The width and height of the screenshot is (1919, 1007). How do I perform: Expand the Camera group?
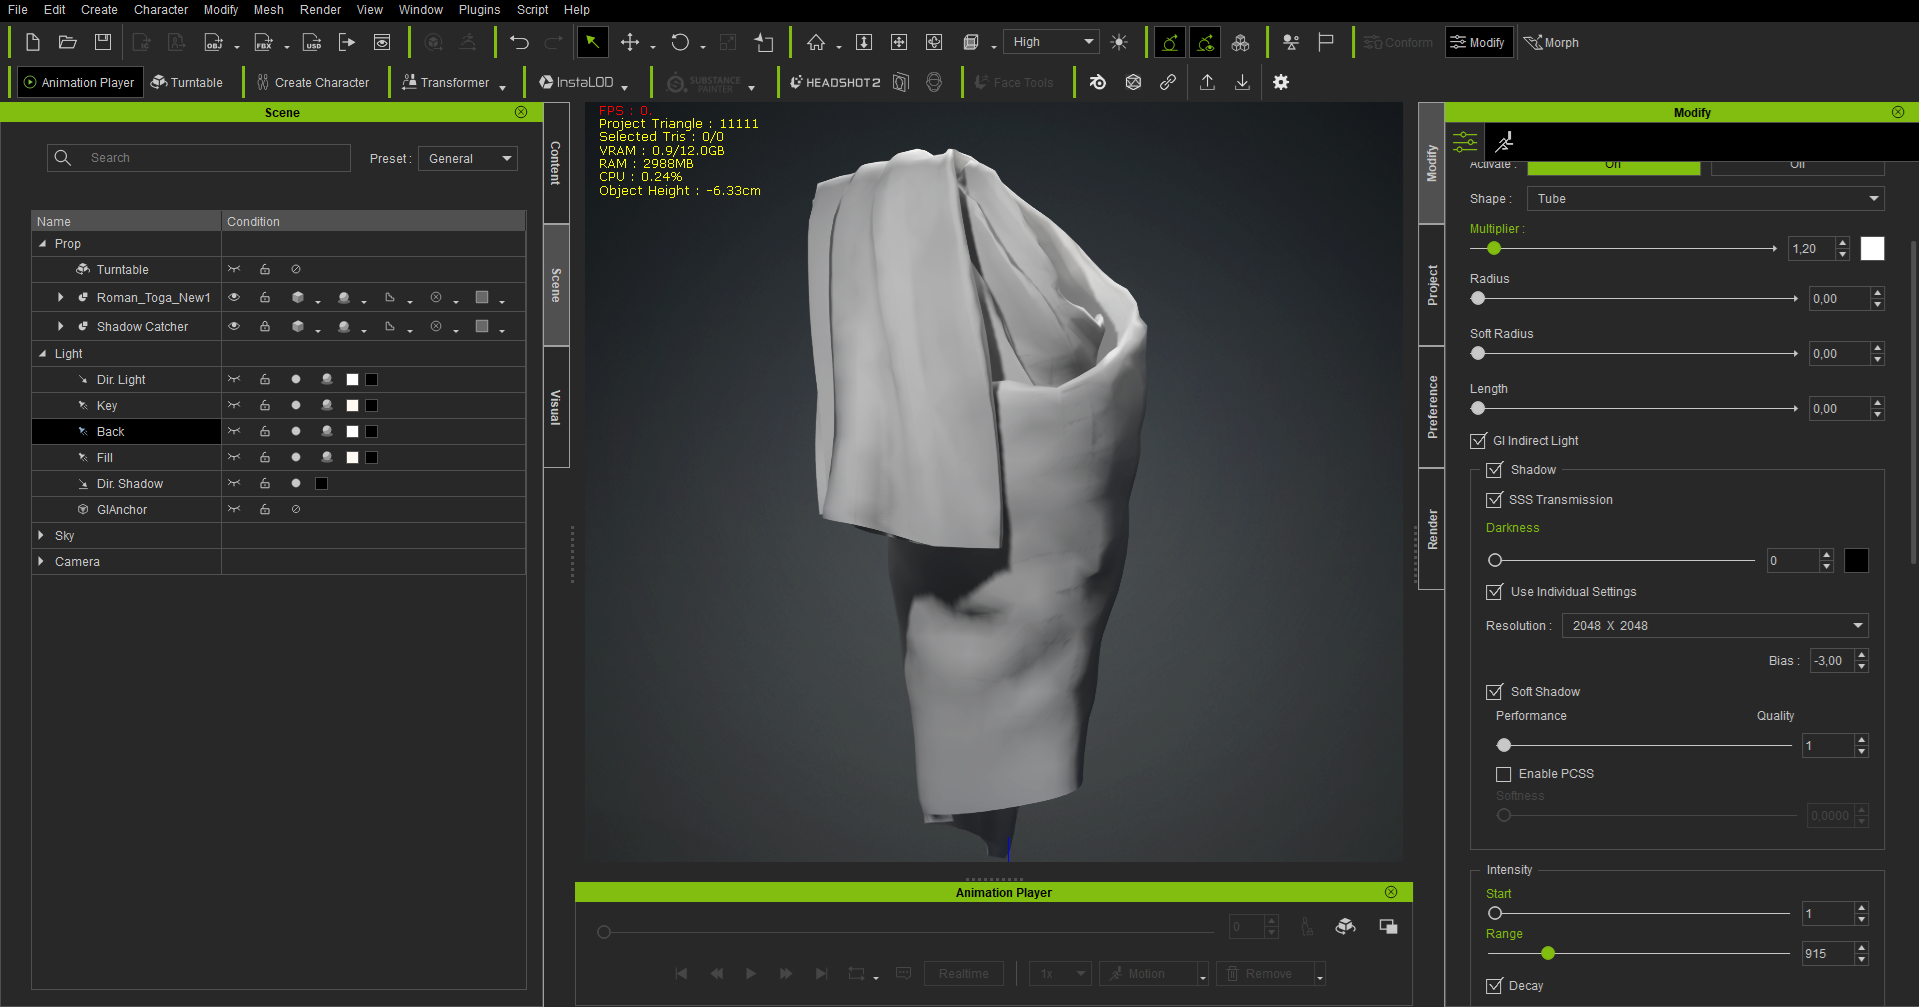[41, 562]
